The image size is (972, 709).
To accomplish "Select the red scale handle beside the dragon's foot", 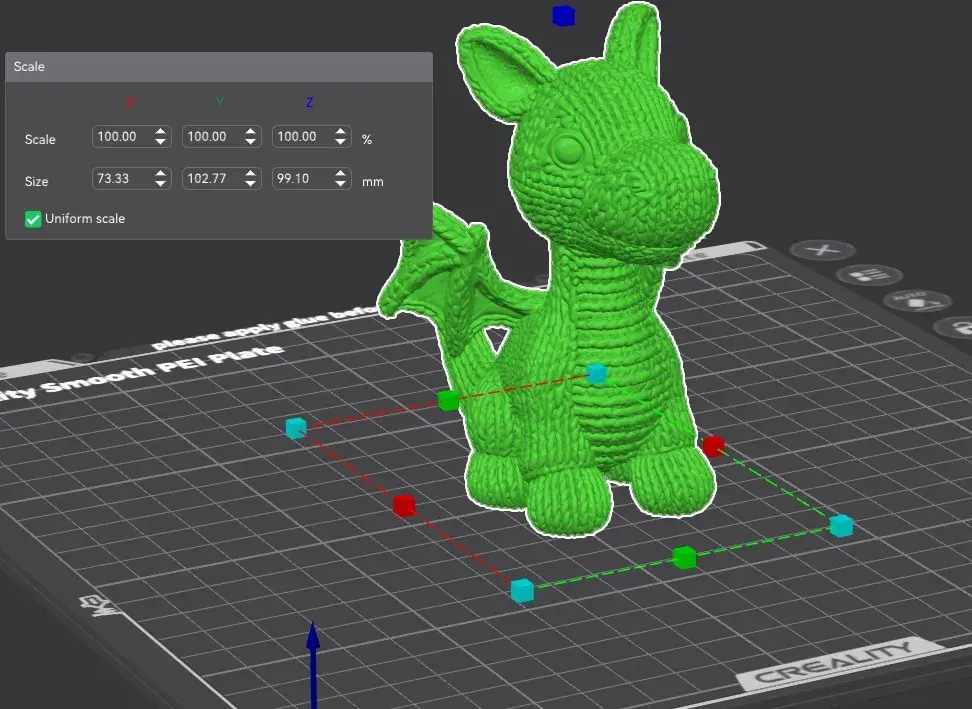I will [x=714, y=445].
